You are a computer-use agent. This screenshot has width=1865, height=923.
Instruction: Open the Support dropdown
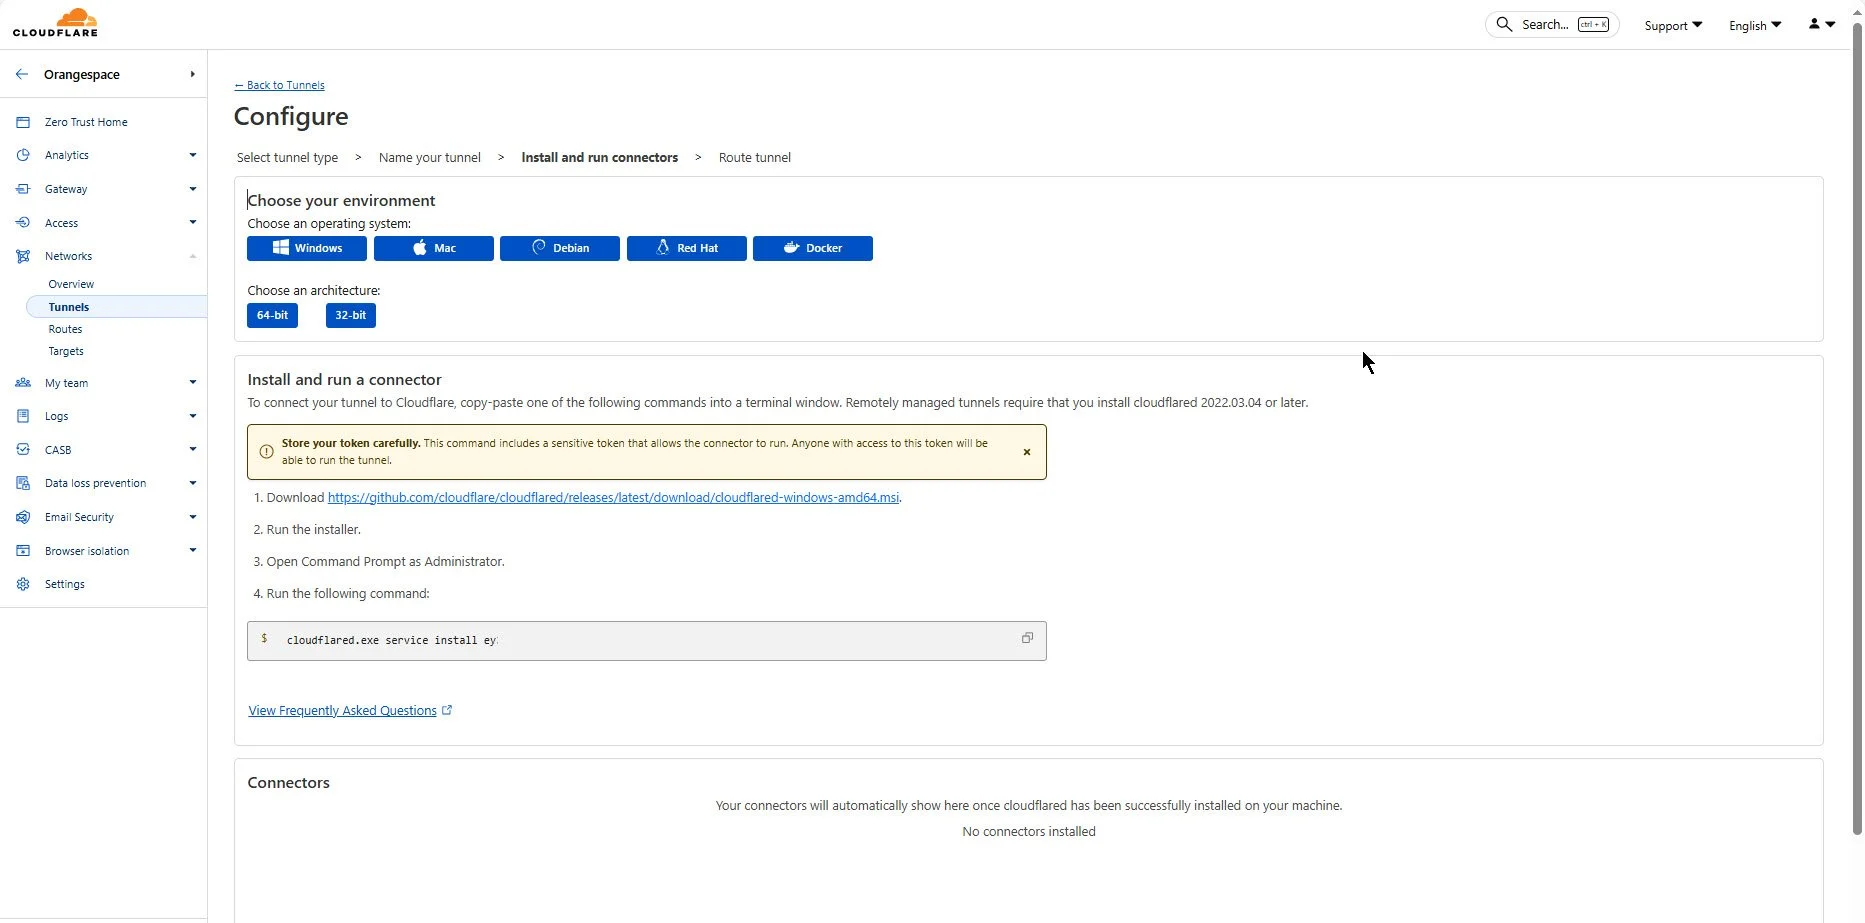pos(1673,25)
